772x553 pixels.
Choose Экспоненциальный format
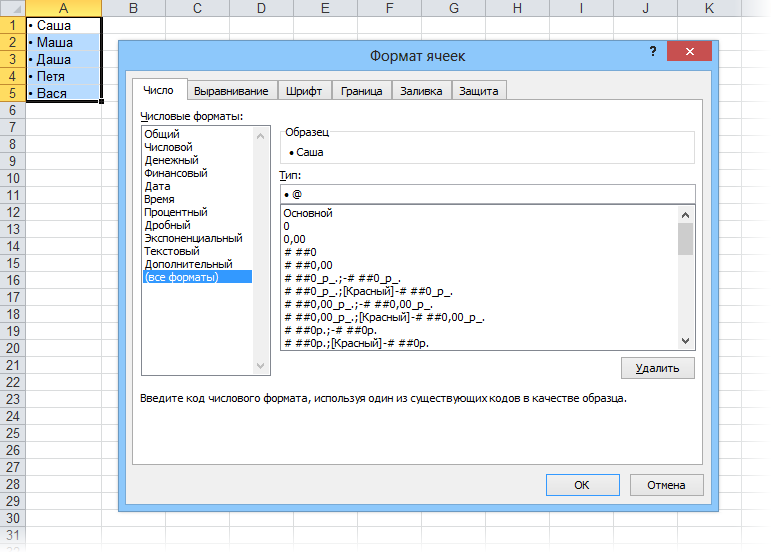(x=197, y=238)
